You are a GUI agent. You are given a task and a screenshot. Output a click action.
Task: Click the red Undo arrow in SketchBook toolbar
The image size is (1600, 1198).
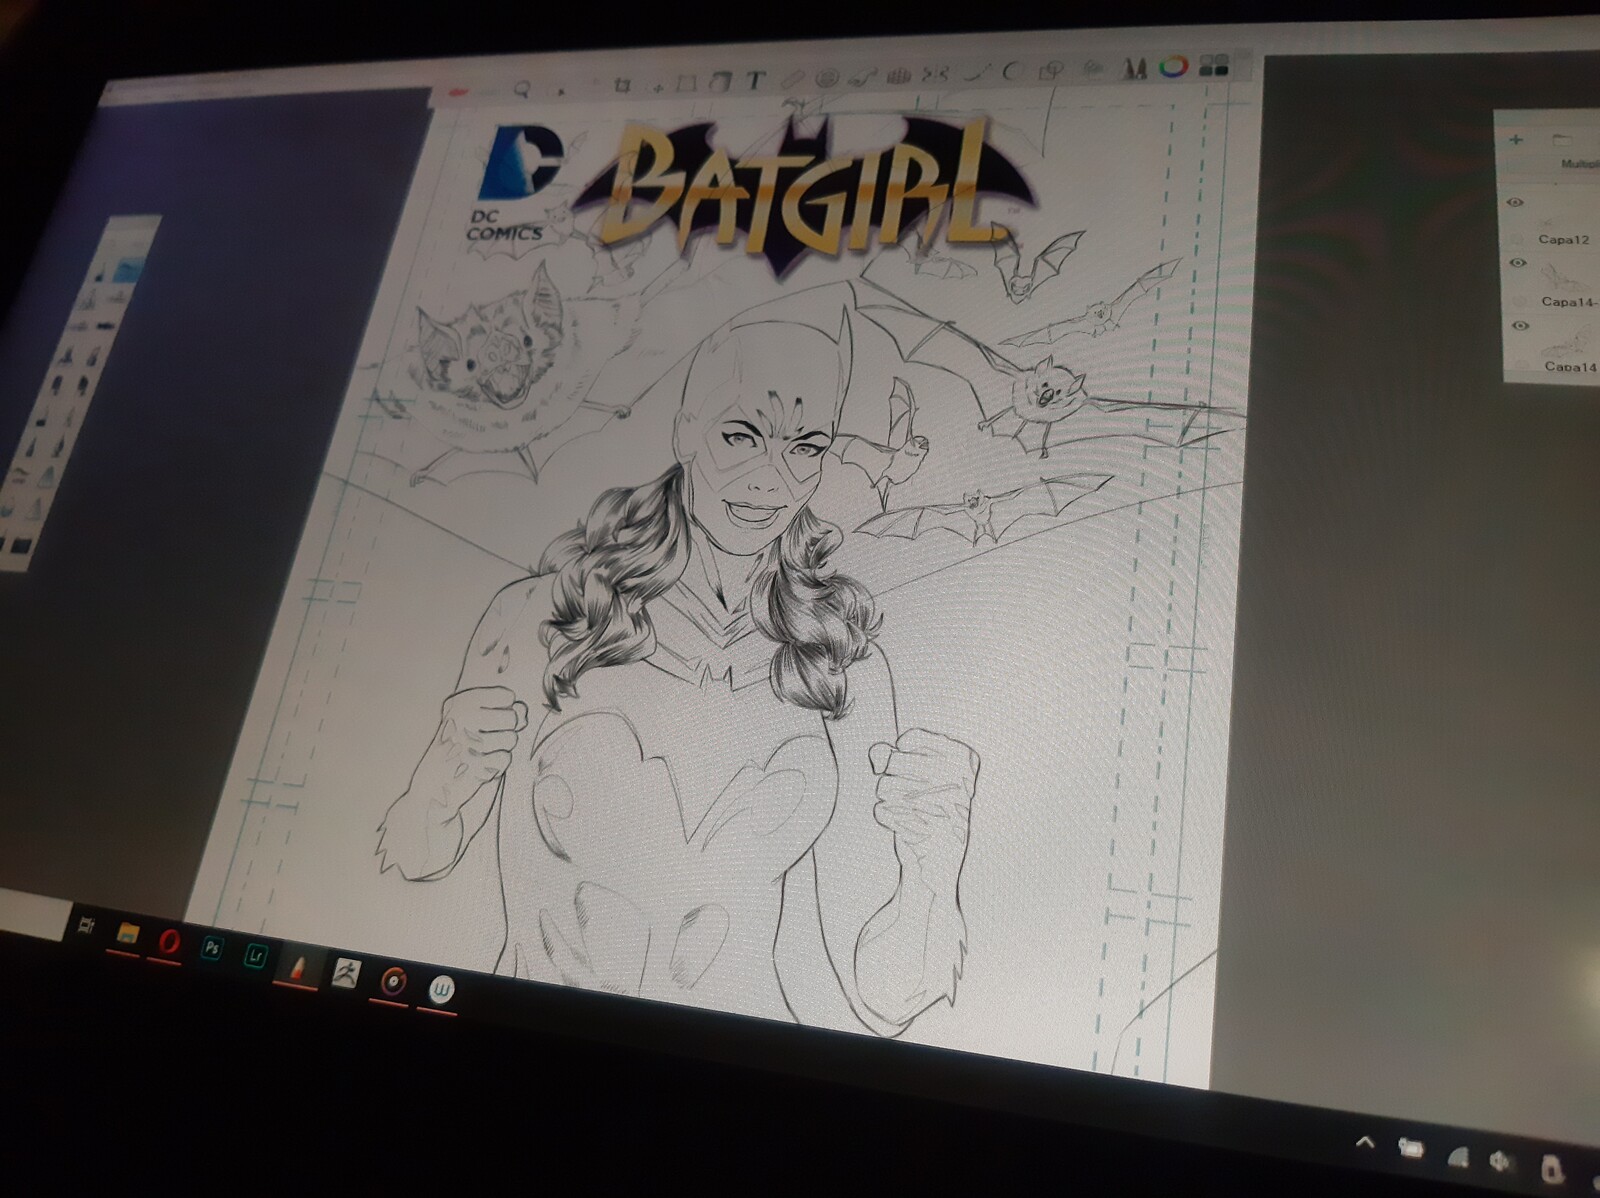(x=458, y=92)
